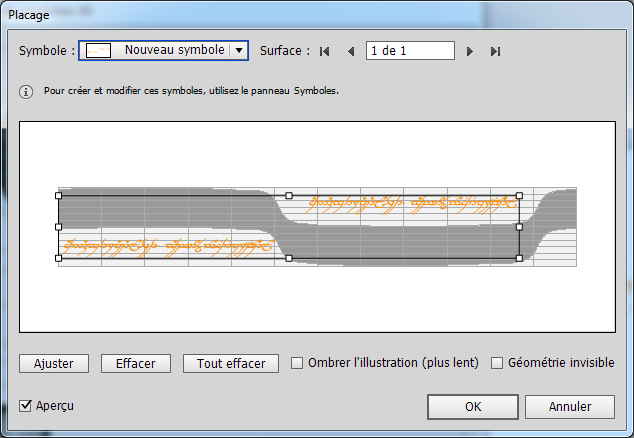Go to the first surface

coord(325,51)
